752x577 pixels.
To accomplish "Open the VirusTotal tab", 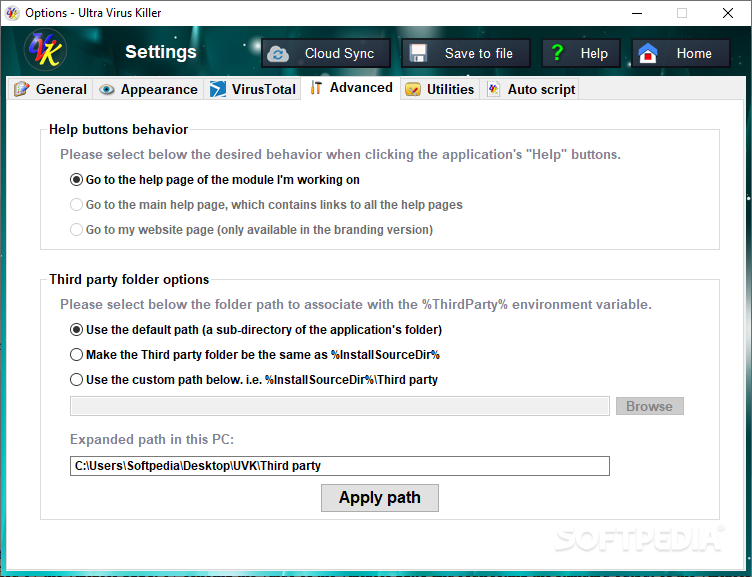I will [x=252, y=89].
